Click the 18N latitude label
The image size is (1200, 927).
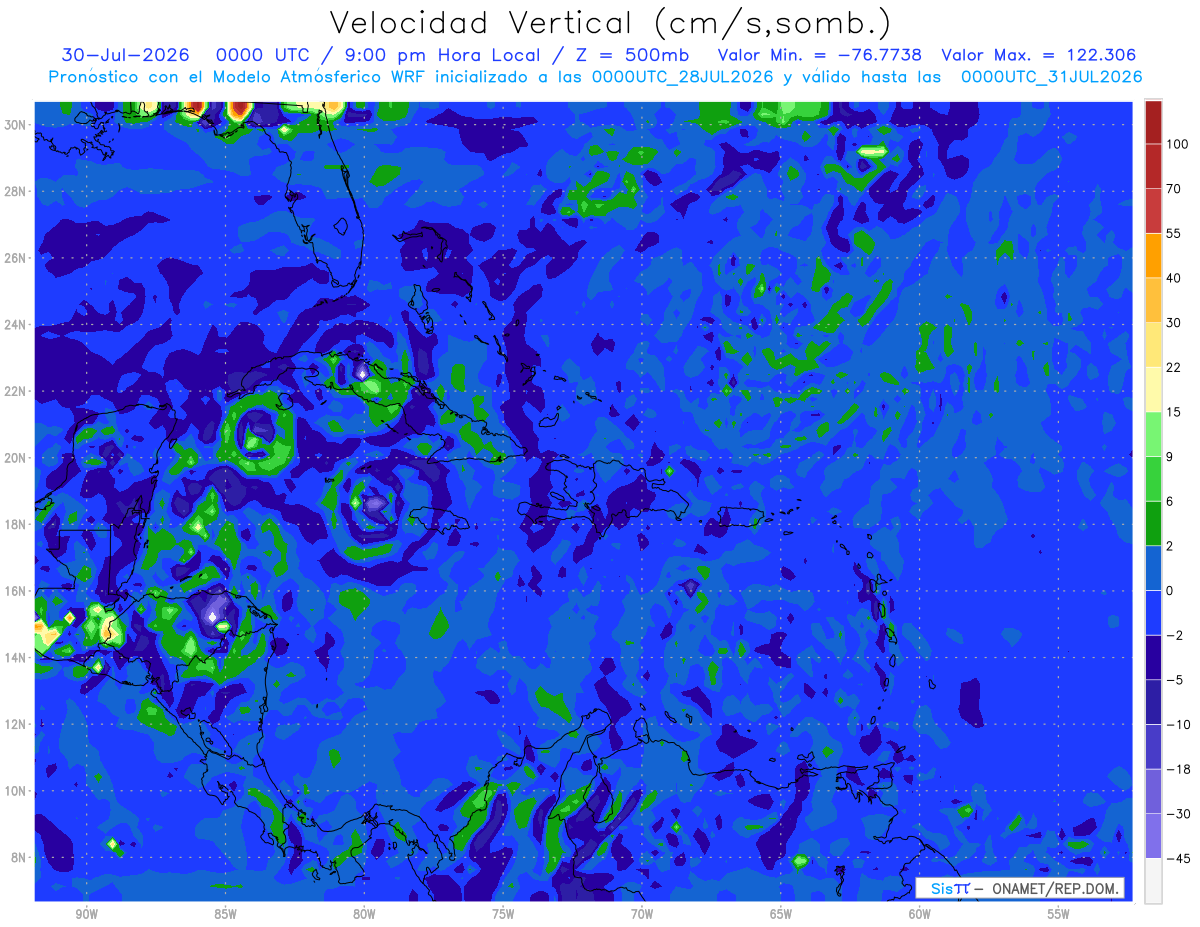pos(16,524)
